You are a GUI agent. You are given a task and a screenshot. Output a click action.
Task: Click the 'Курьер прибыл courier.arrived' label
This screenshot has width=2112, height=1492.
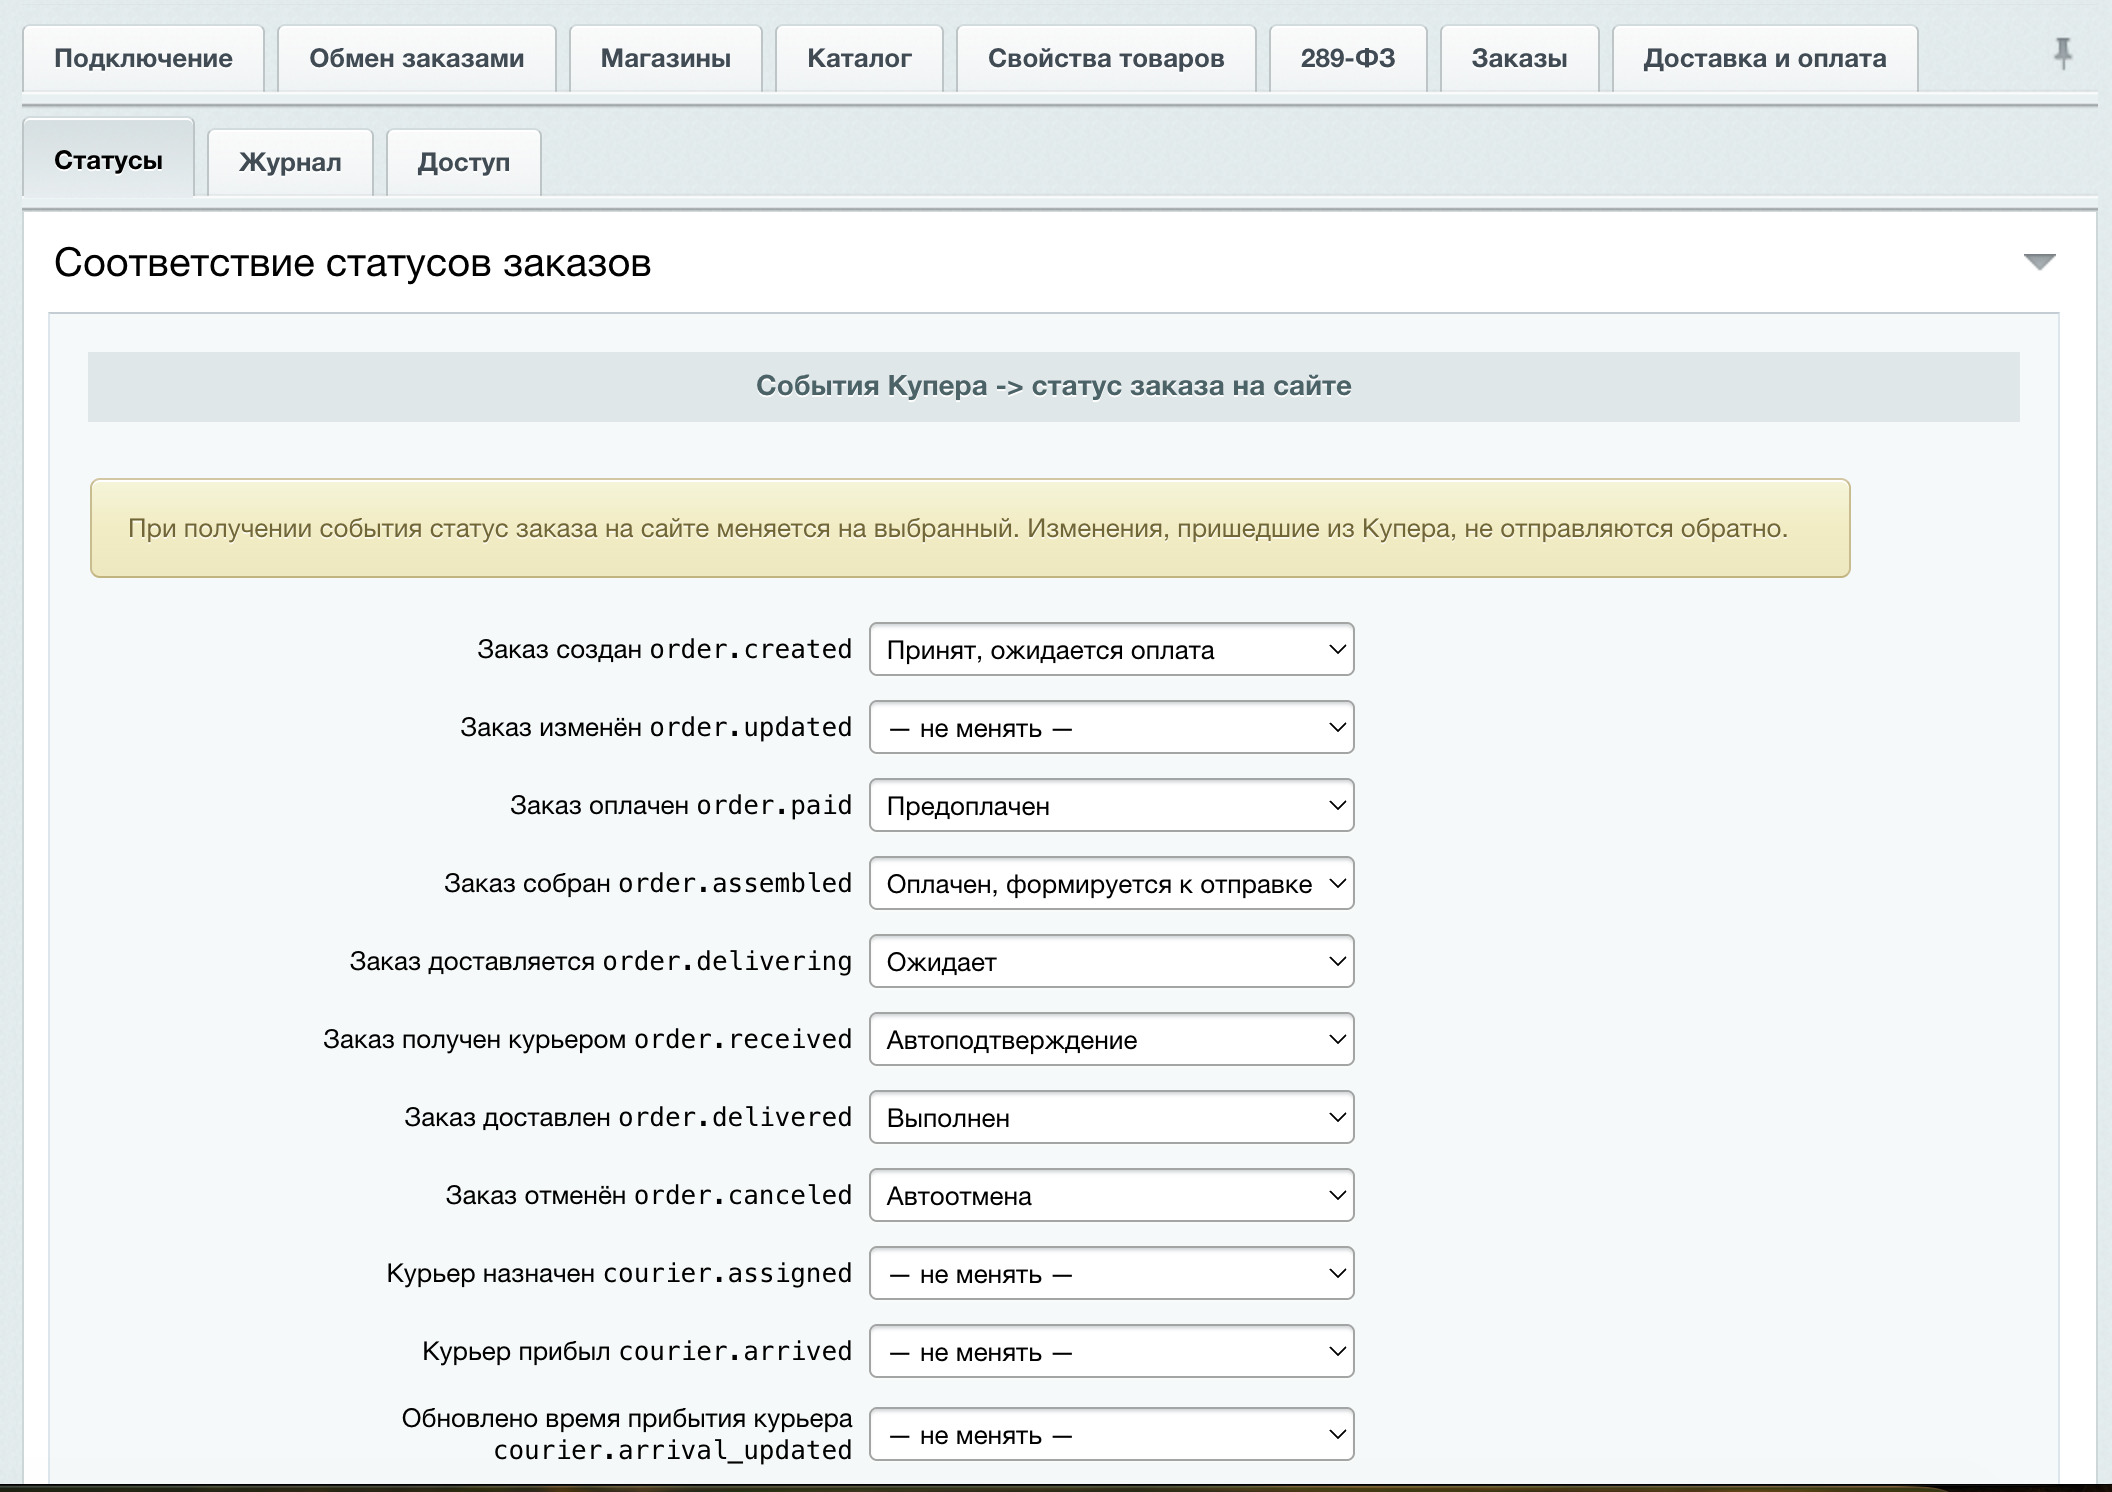click(x=637, y=1352)
